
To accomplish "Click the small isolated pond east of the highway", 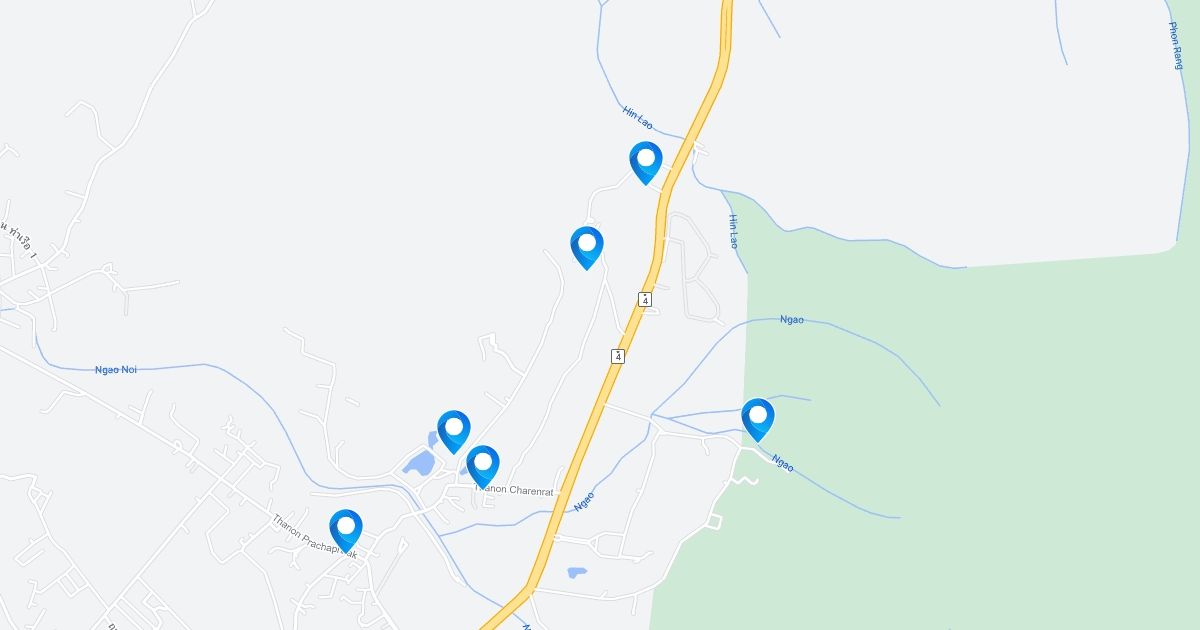I will 577,573.
